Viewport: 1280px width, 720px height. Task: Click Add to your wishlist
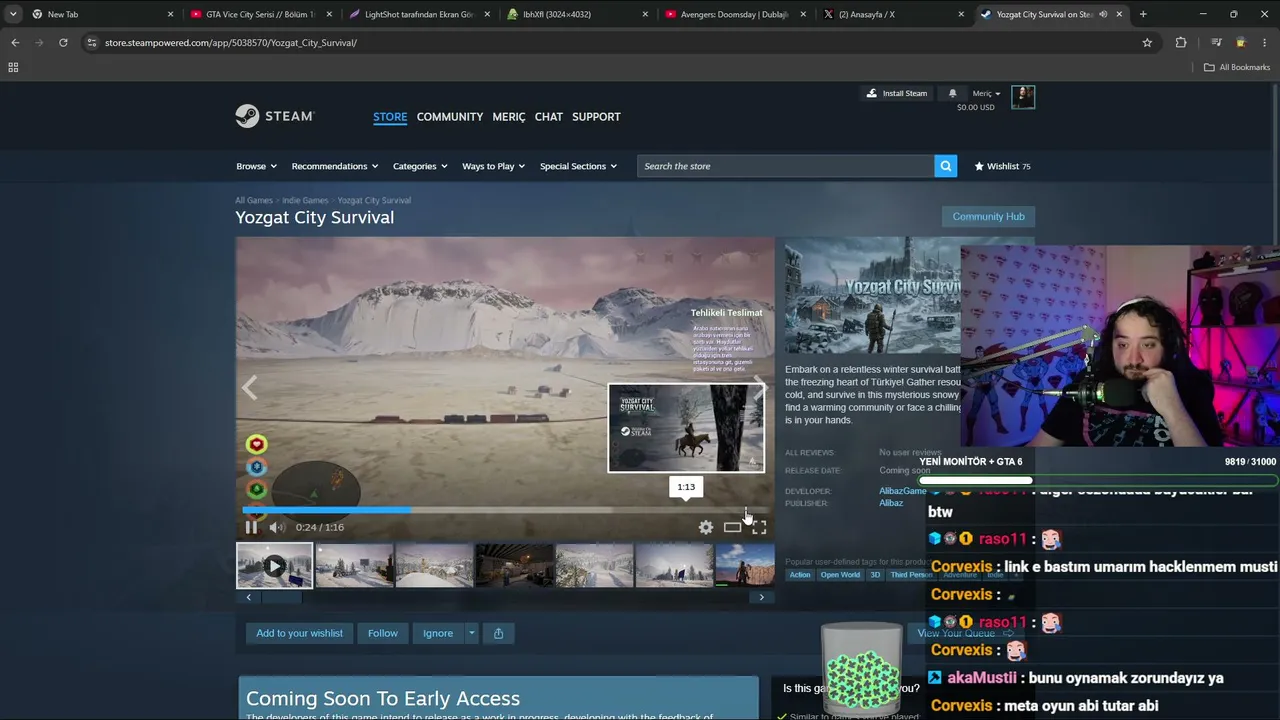click(x=299, y=633)
